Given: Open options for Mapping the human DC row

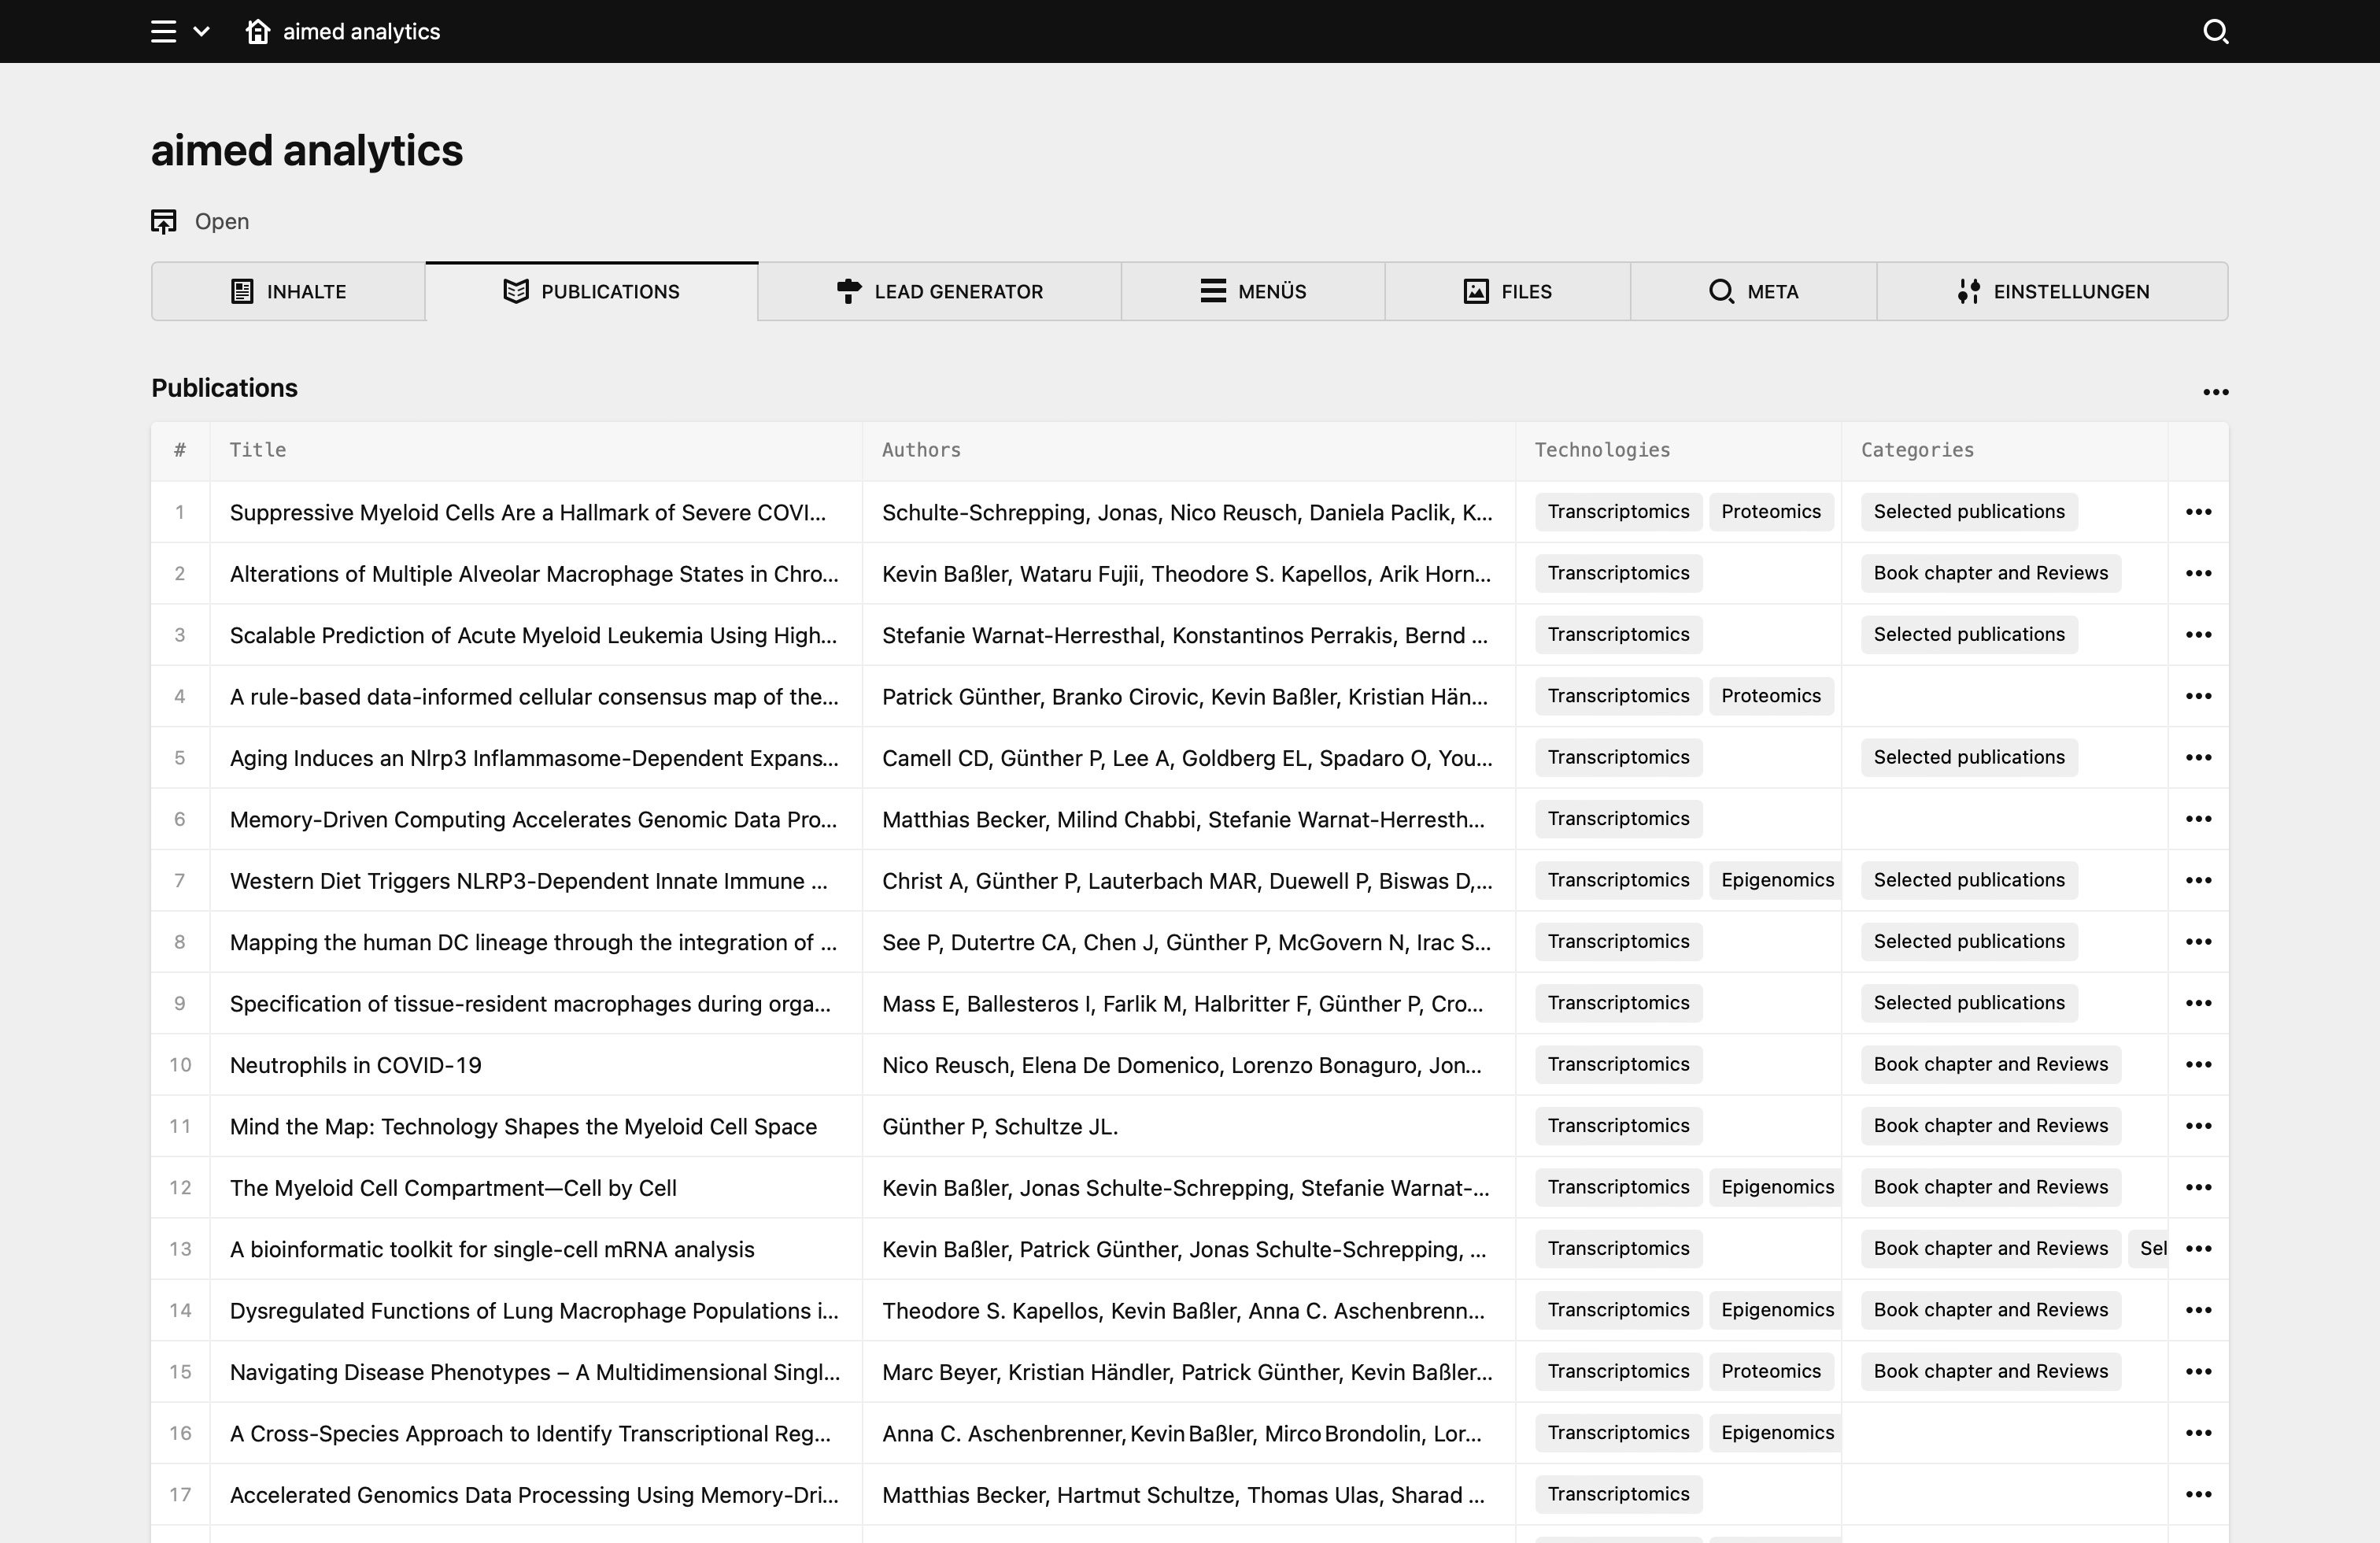Looking at the screenshot, I should [2198, 942].
